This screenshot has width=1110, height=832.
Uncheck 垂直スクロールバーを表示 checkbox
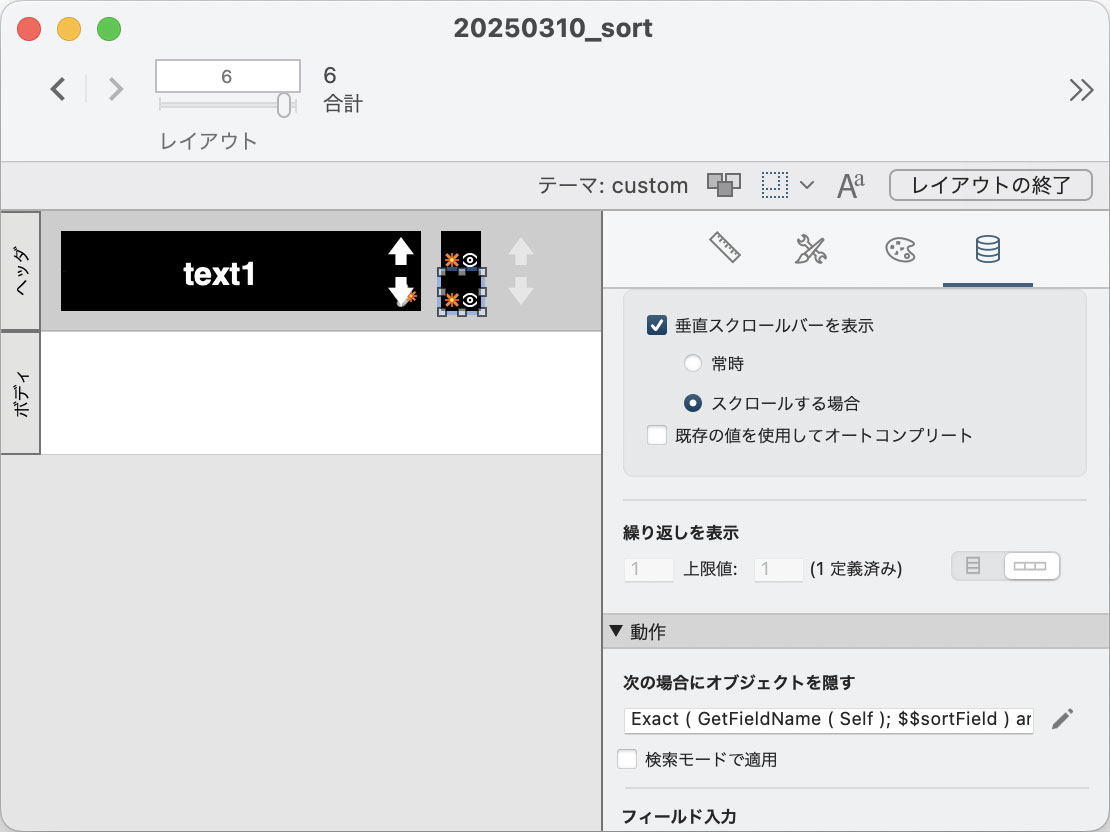656,326
